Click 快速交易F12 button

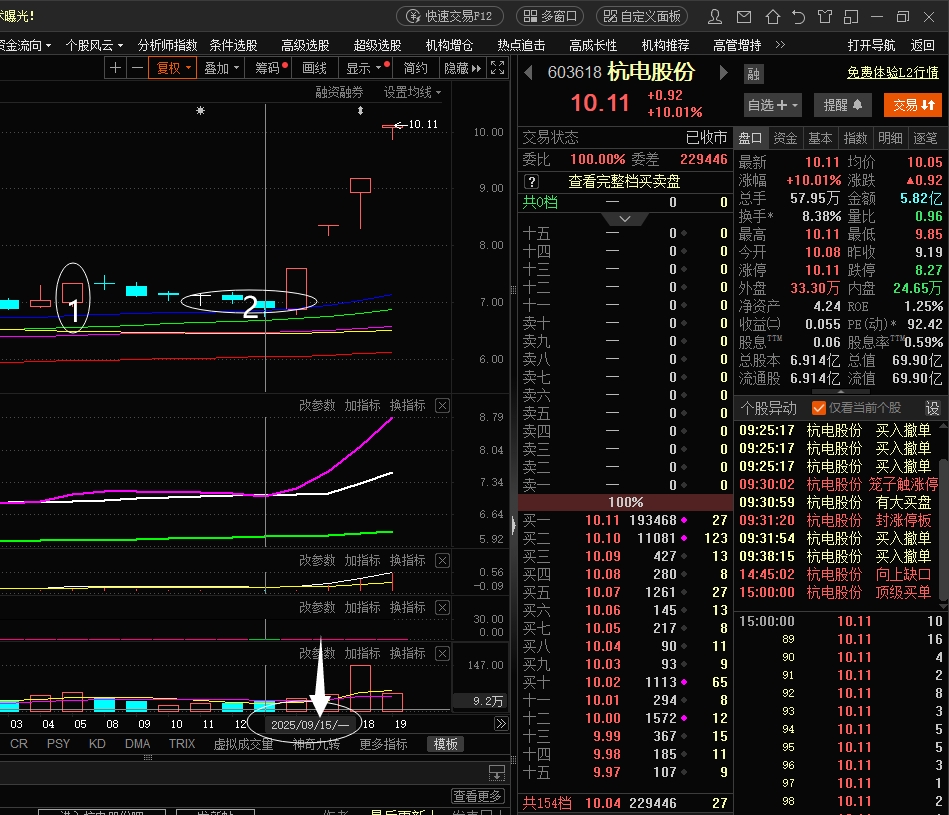pos(450,16)
